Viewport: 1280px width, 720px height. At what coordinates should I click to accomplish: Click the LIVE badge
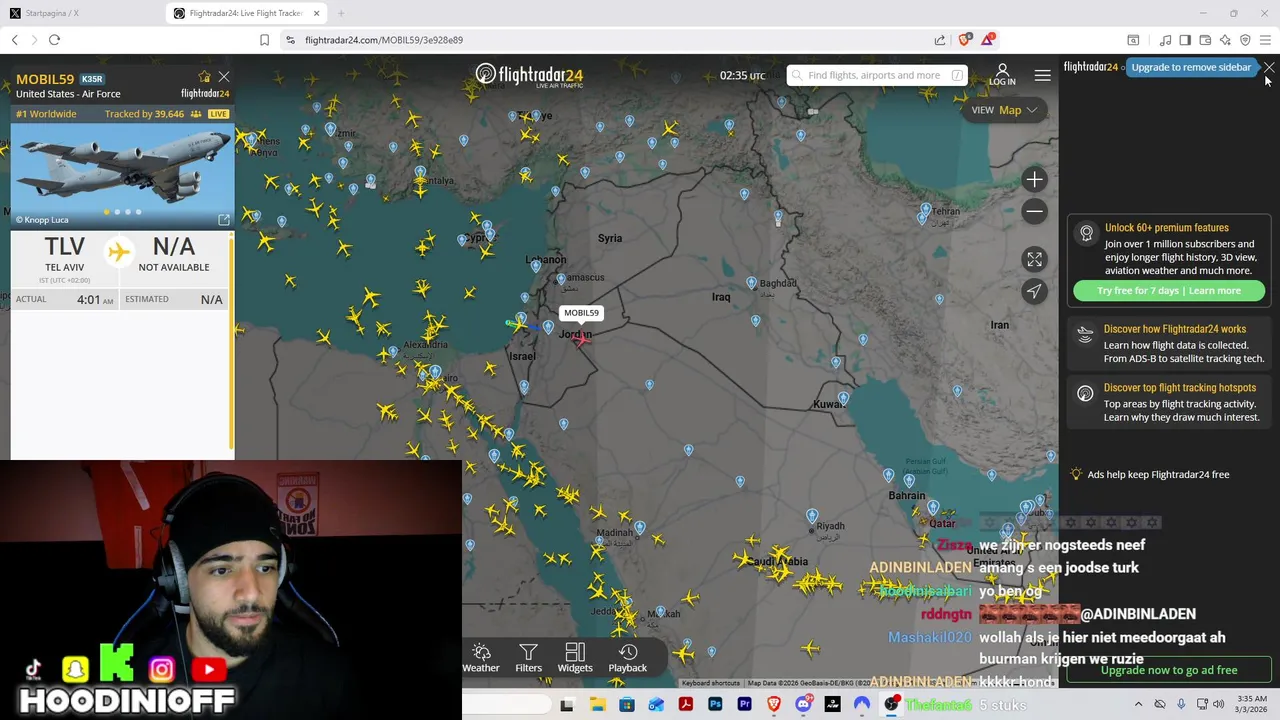pyautogui.click(x=218, y=114)
